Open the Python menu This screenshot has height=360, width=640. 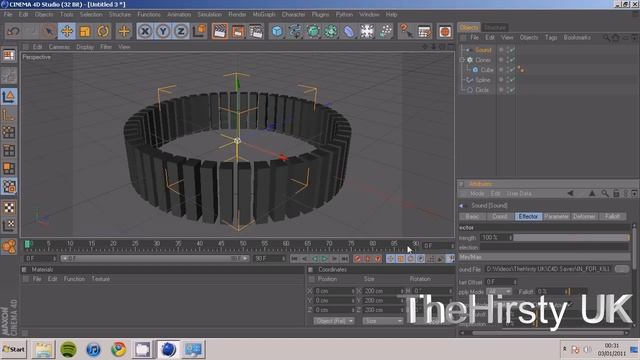click(344, 14)
